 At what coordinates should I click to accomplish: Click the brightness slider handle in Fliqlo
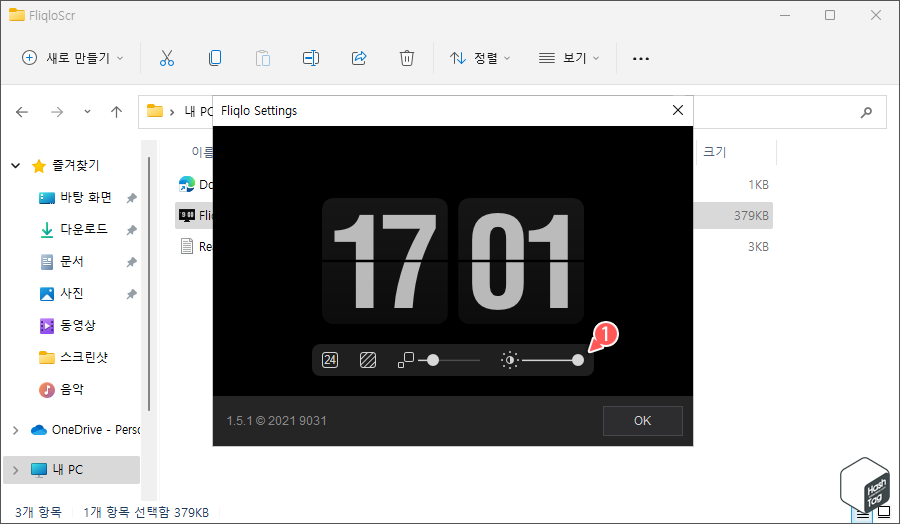point(578,360)
